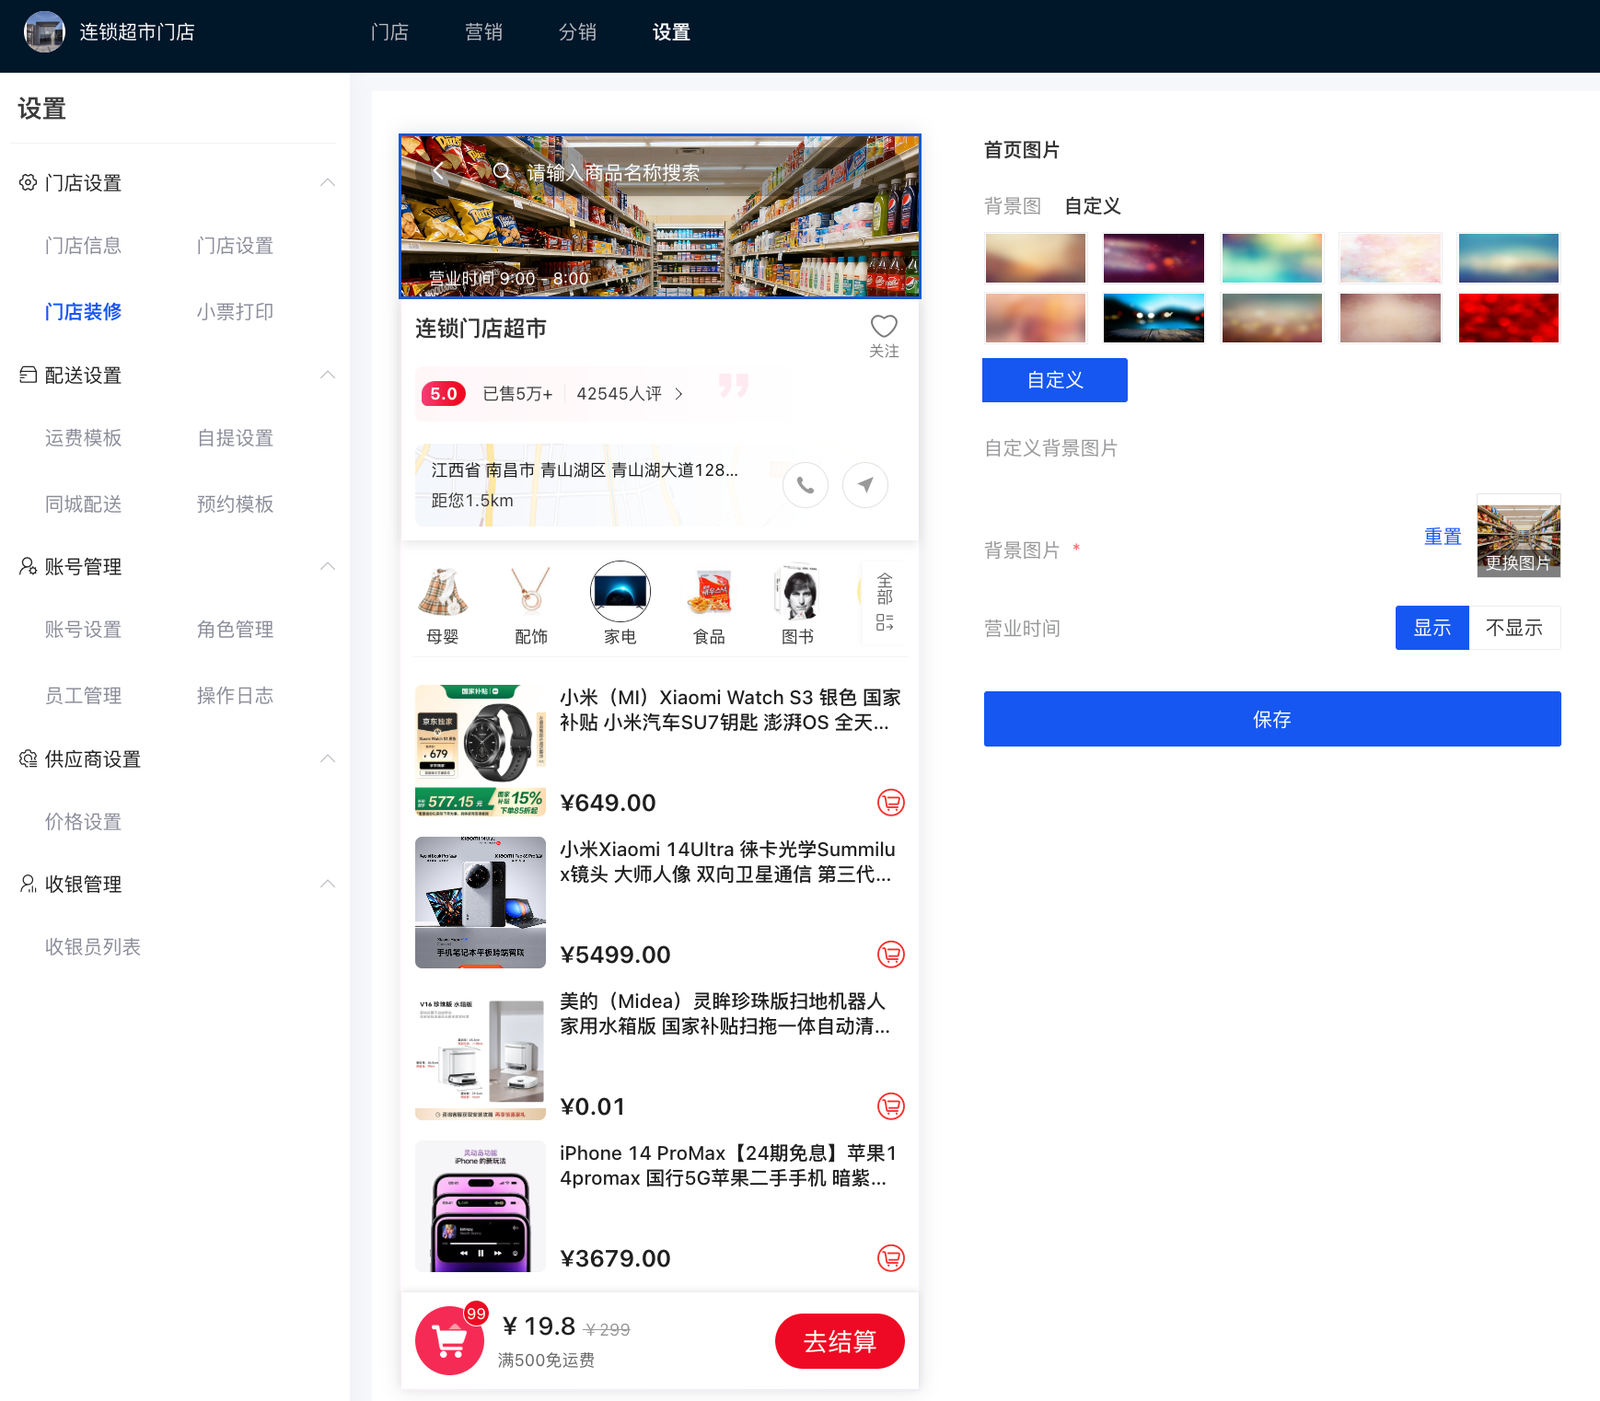Image resolution: width=1600 pixels, height=1401 pixels.
Task: Click the back arrow in store banner
Action: click(438, 172)
